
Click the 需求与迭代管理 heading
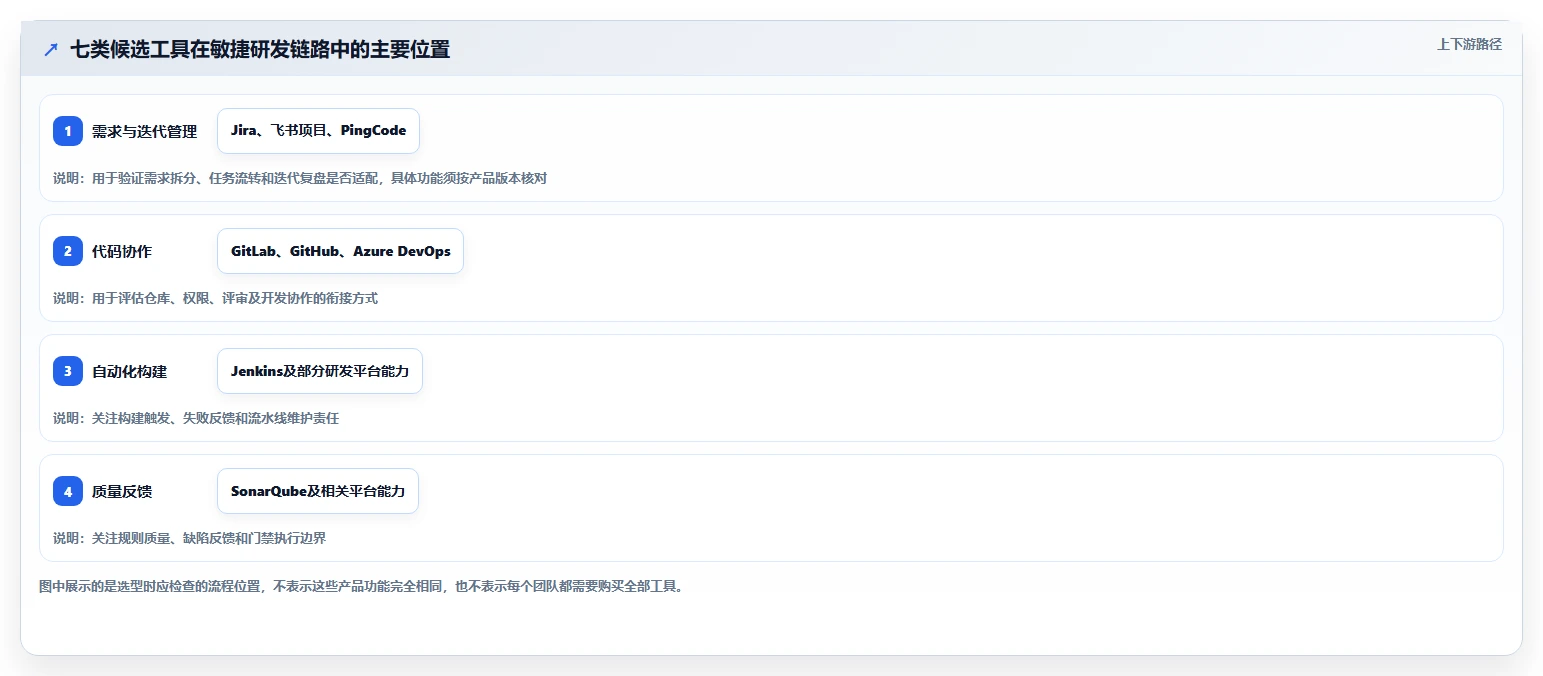(x=145, y=131)
